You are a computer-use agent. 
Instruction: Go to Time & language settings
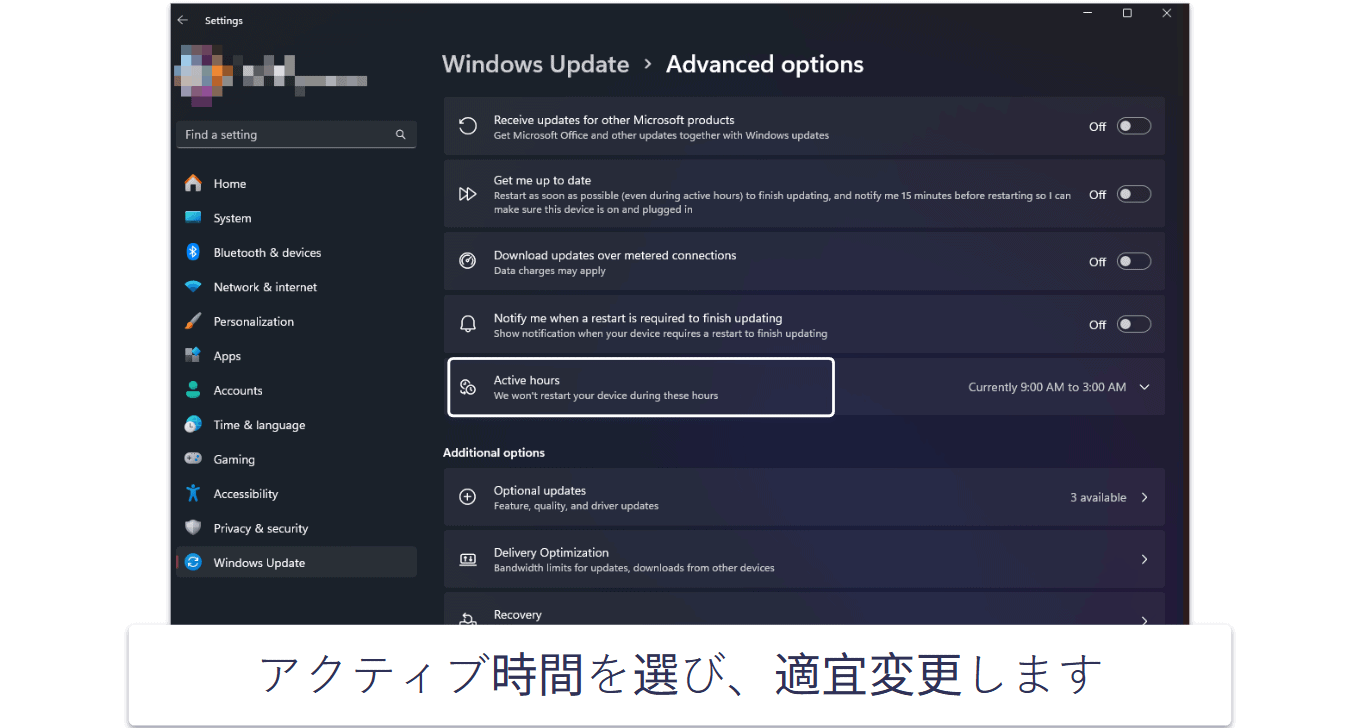coord(296,425)
